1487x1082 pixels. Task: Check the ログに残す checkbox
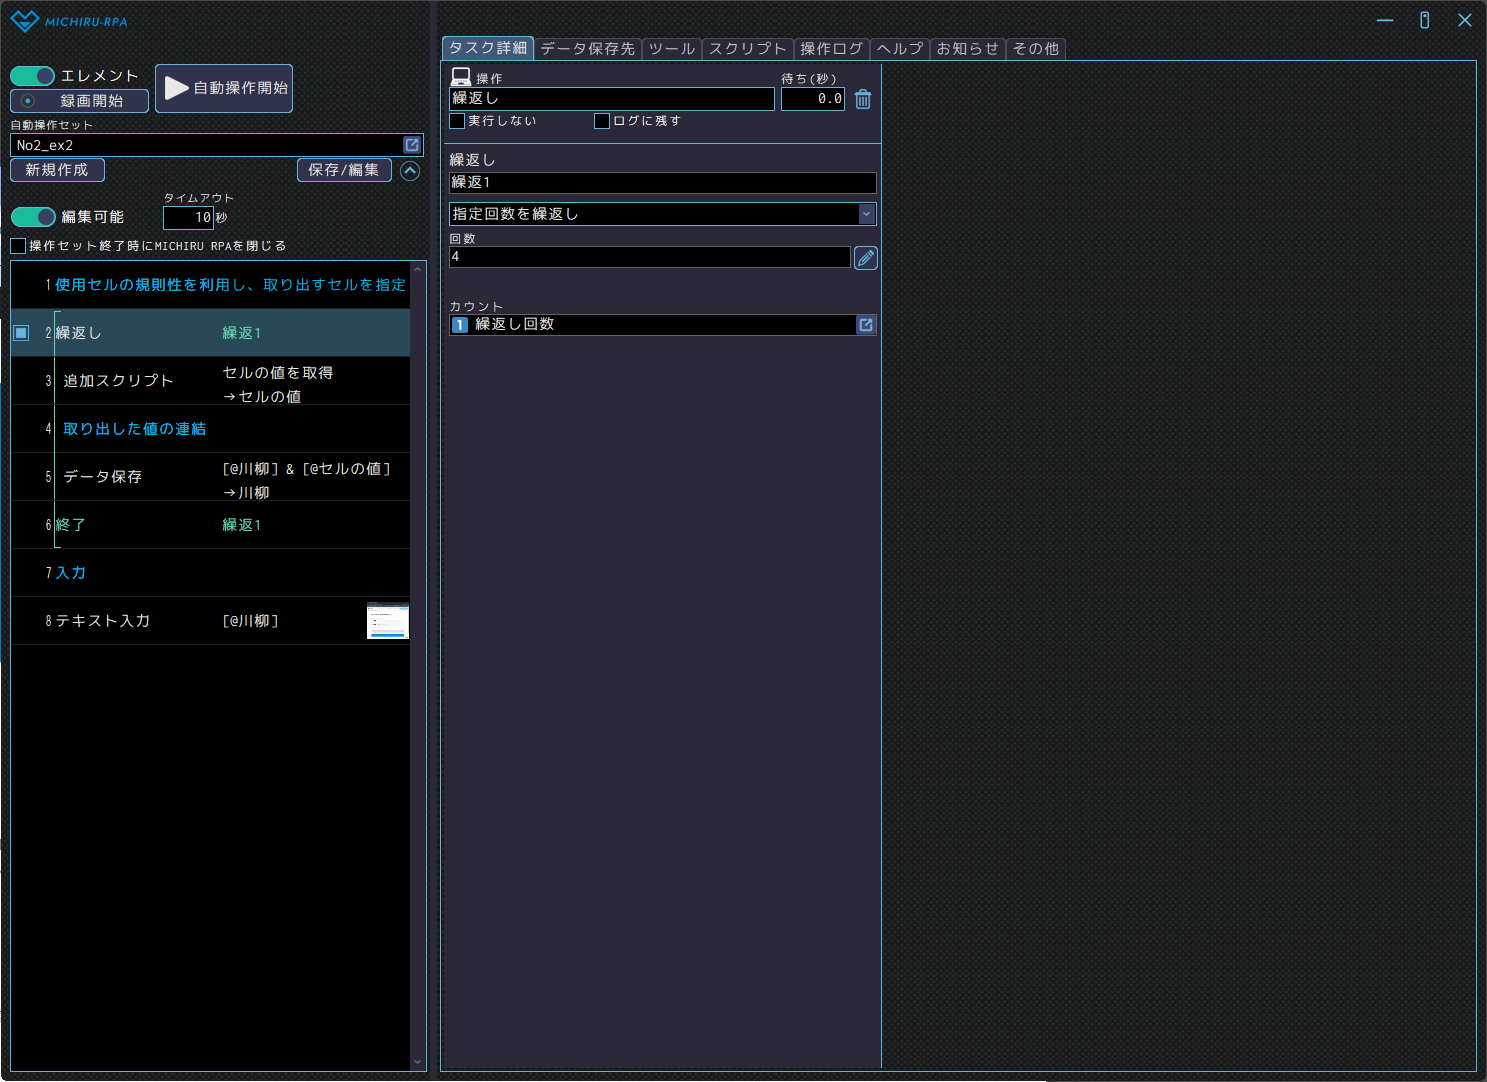(x=602, y=121)
